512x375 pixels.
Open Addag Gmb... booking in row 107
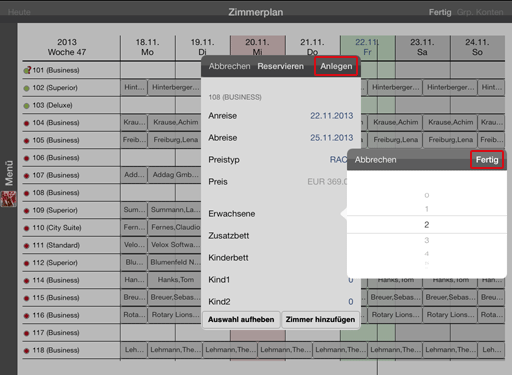click(x=175, y=175)
